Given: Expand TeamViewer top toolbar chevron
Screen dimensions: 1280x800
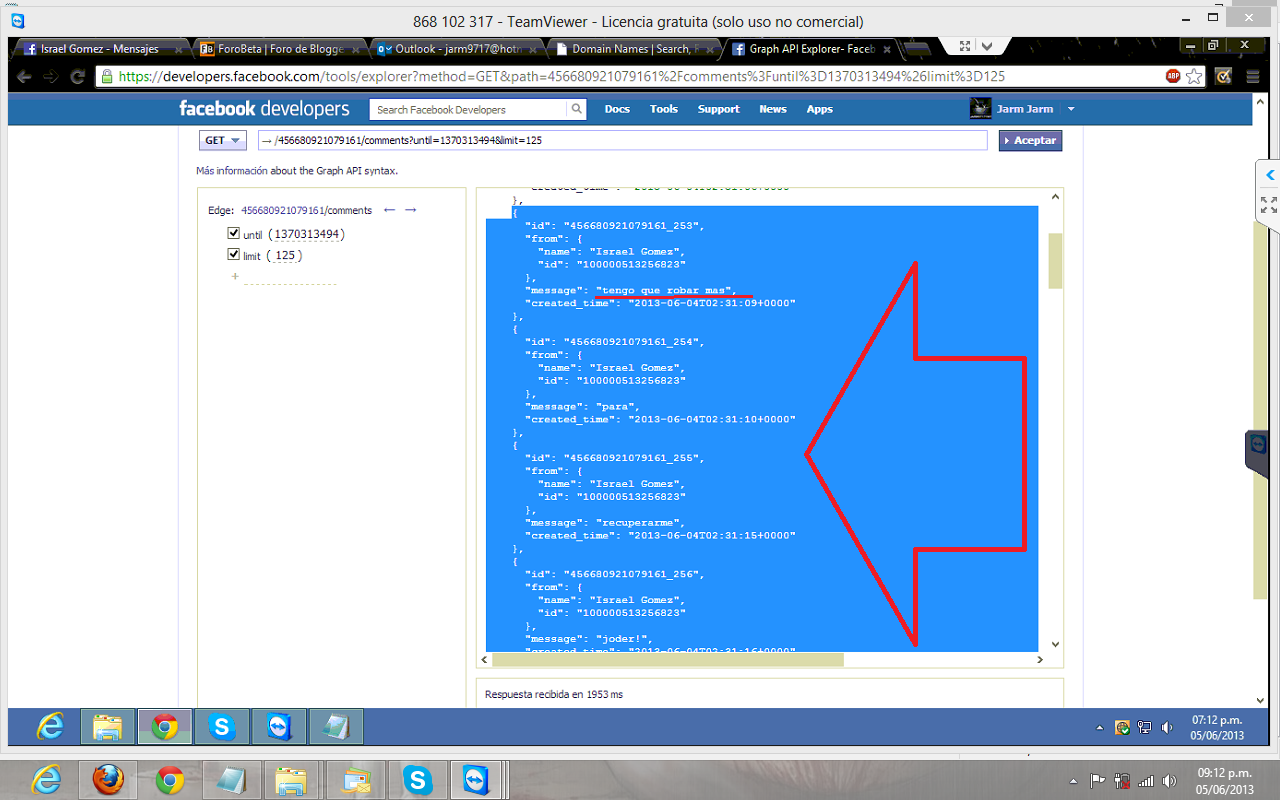Looking at the screenshot, I should pos(987,46).
